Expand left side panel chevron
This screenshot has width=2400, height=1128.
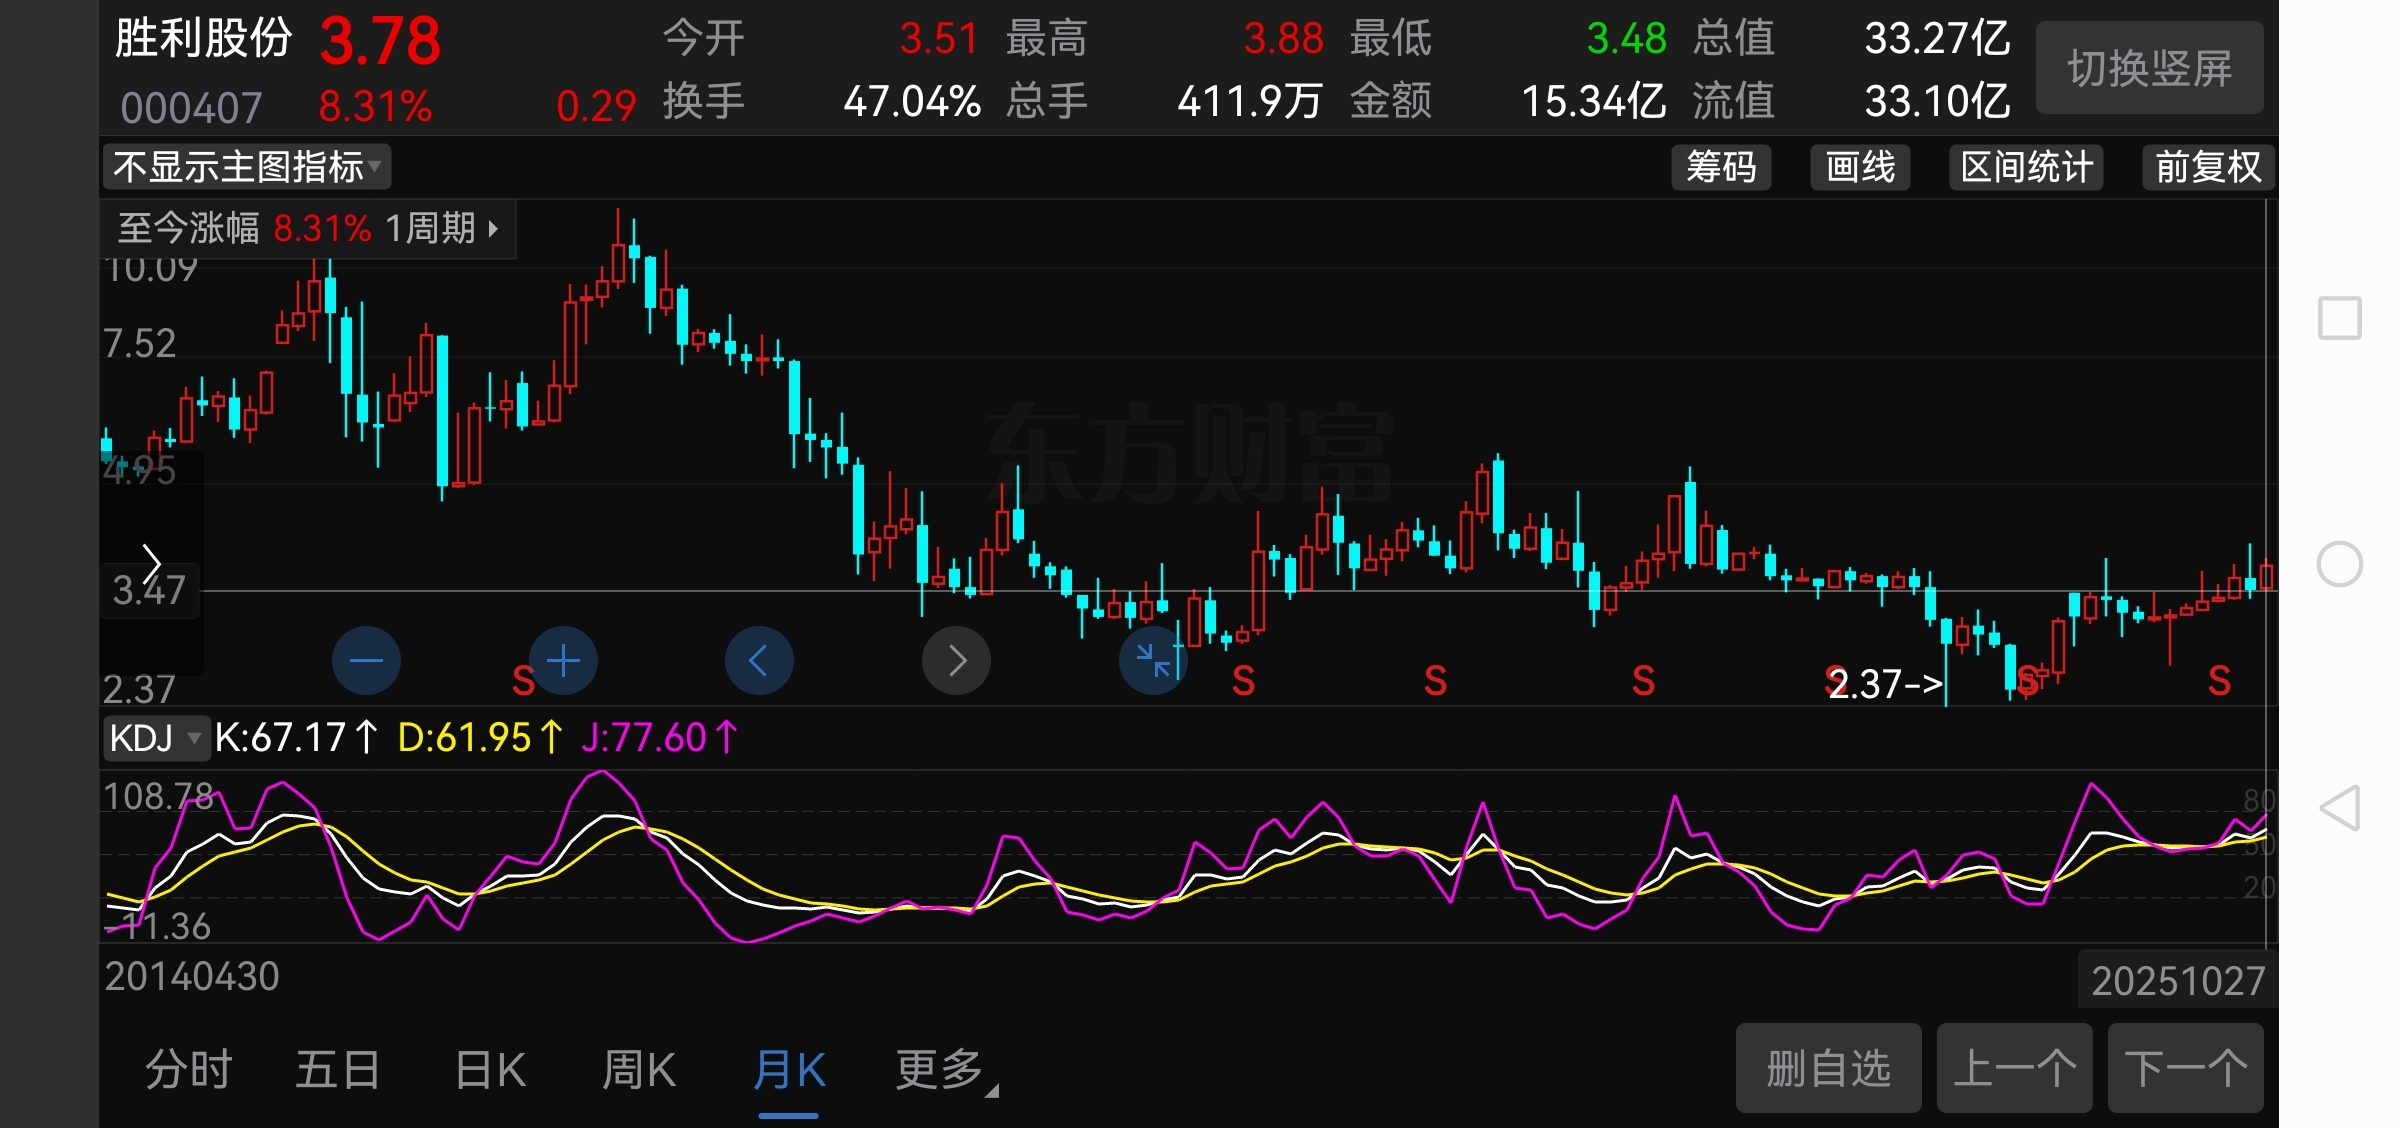click(x=151, y=563)
